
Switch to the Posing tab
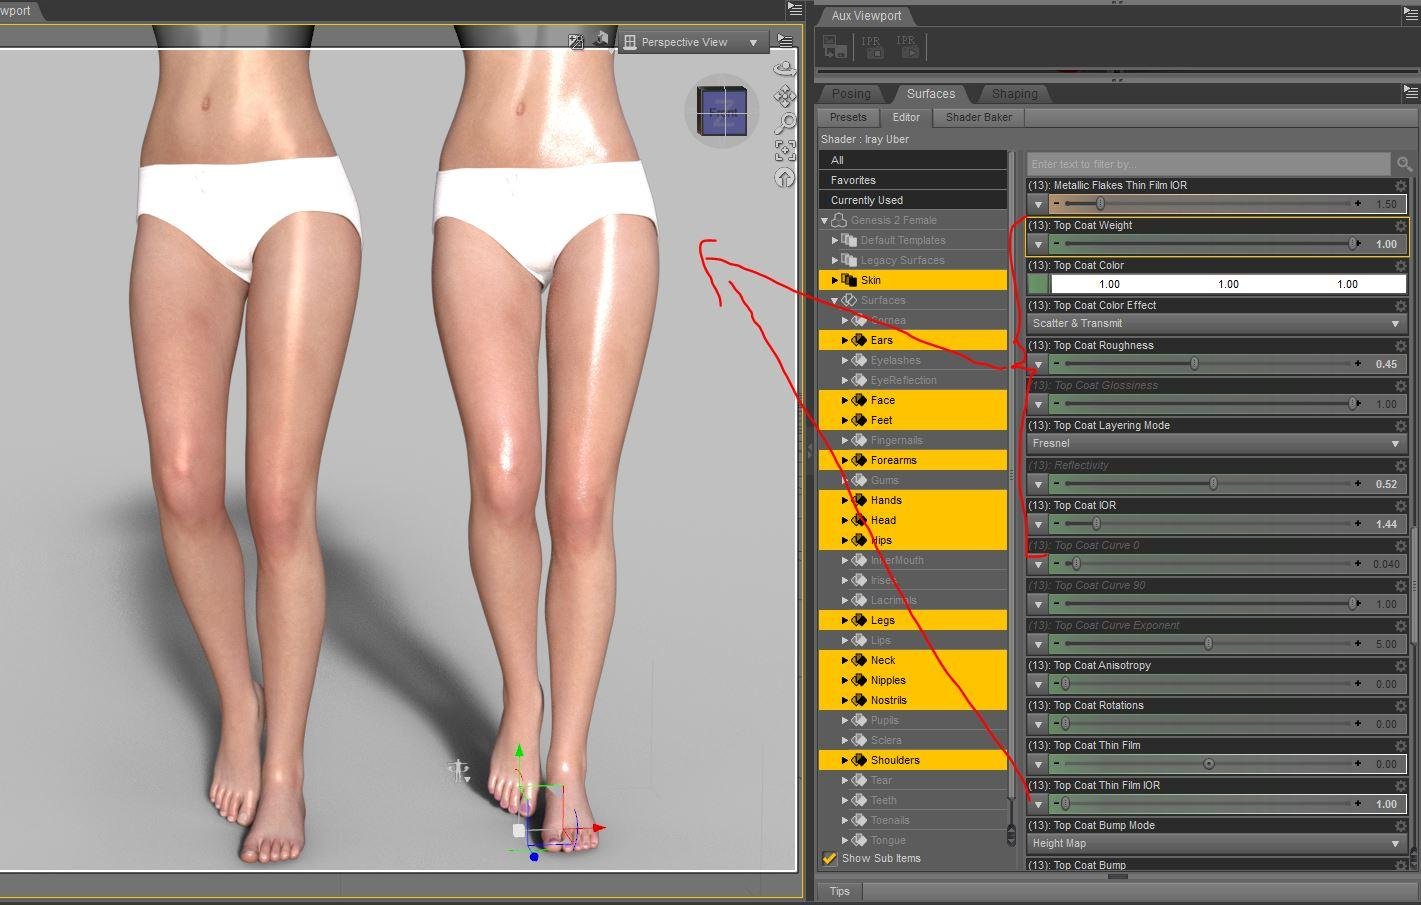coord(851,94)
